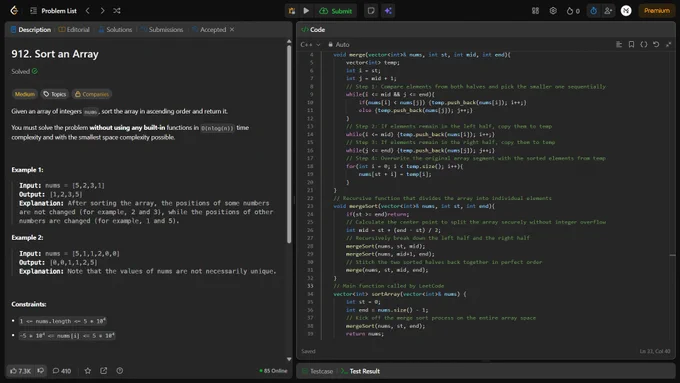The height and width of the screenshot is (383, 680).
Task: Close the Accepted tab
Action: coord(232,29)
